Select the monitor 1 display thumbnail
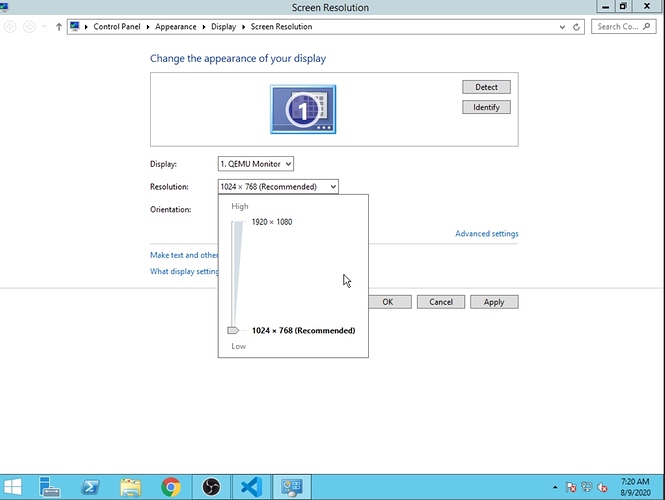665x500 pixels. click(x=303, y=109)
